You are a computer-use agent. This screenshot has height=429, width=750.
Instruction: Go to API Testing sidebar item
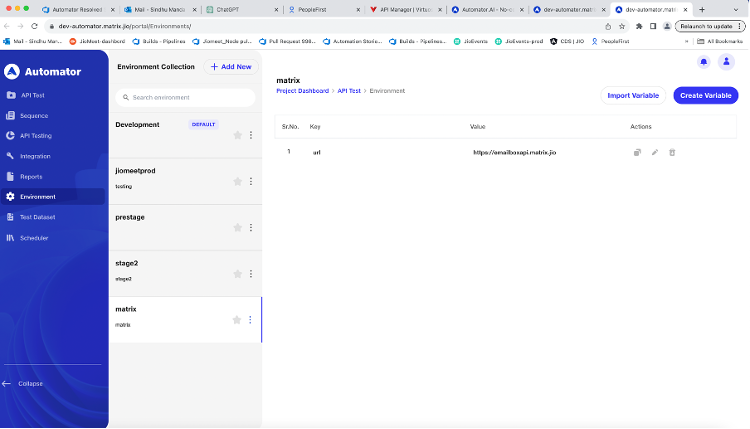click(x=36, y=136)
